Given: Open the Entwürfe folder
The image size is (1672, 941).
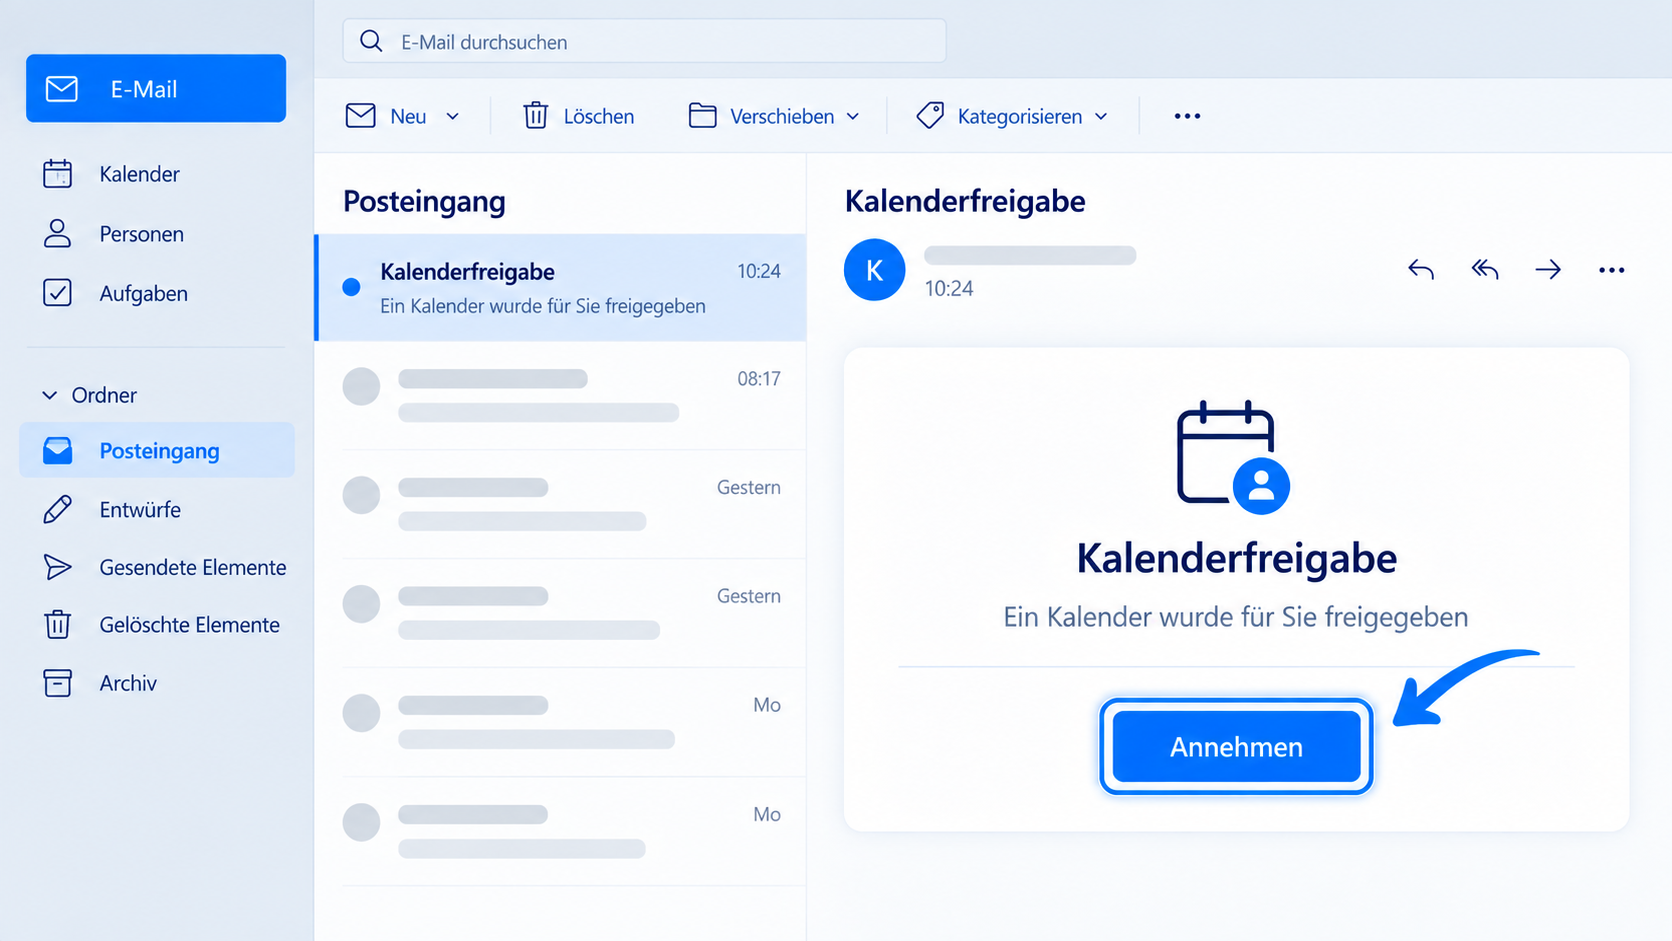Looking at the screenshot, I should coord(112,509).
